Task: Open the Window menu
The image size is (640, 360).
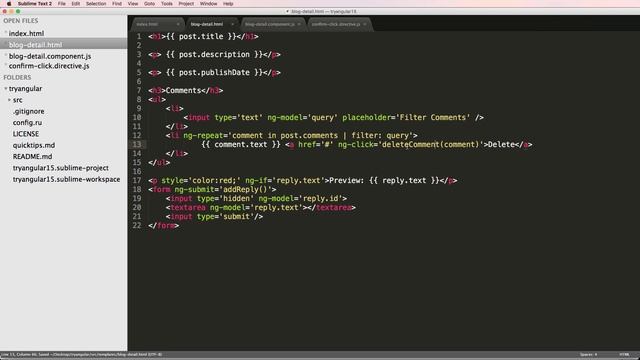Action: point(209,4)
